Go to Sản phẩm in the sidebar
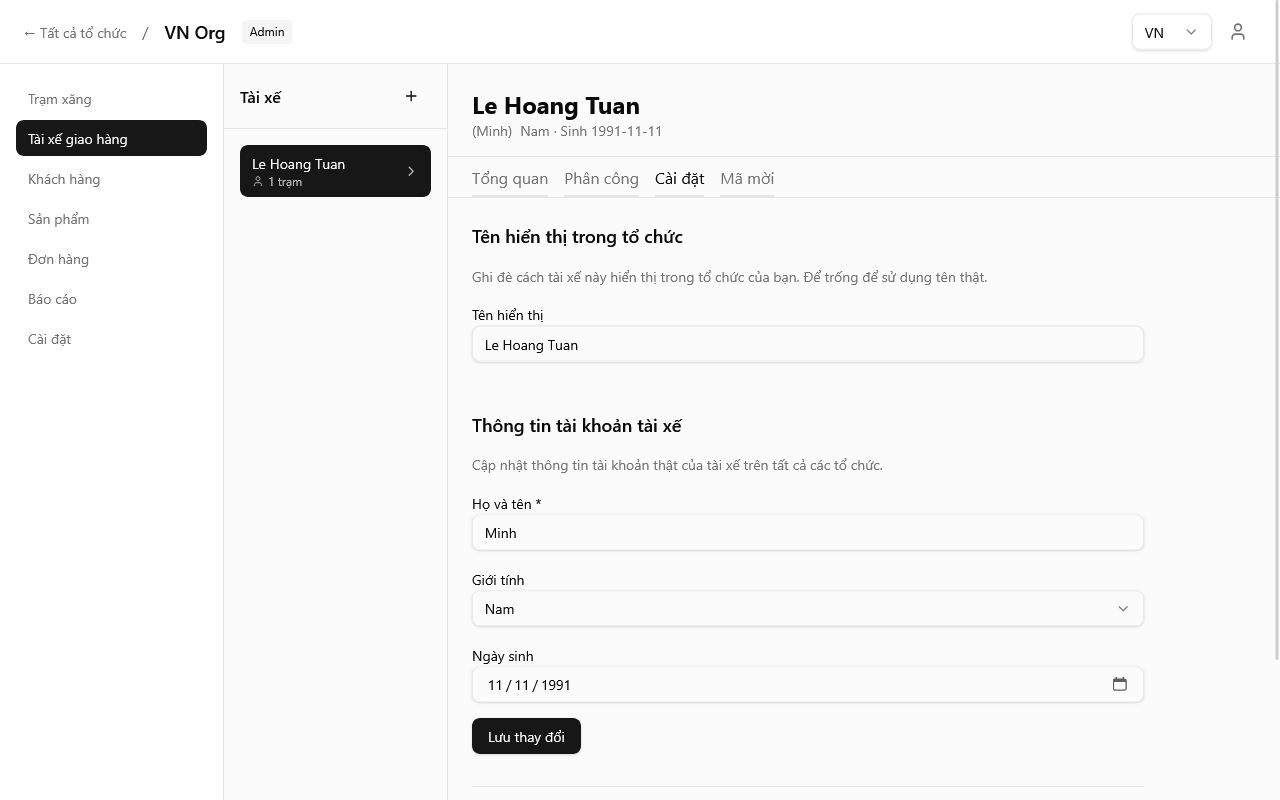The height and width of the screenshot is (800, 1280). pos(59,219)
